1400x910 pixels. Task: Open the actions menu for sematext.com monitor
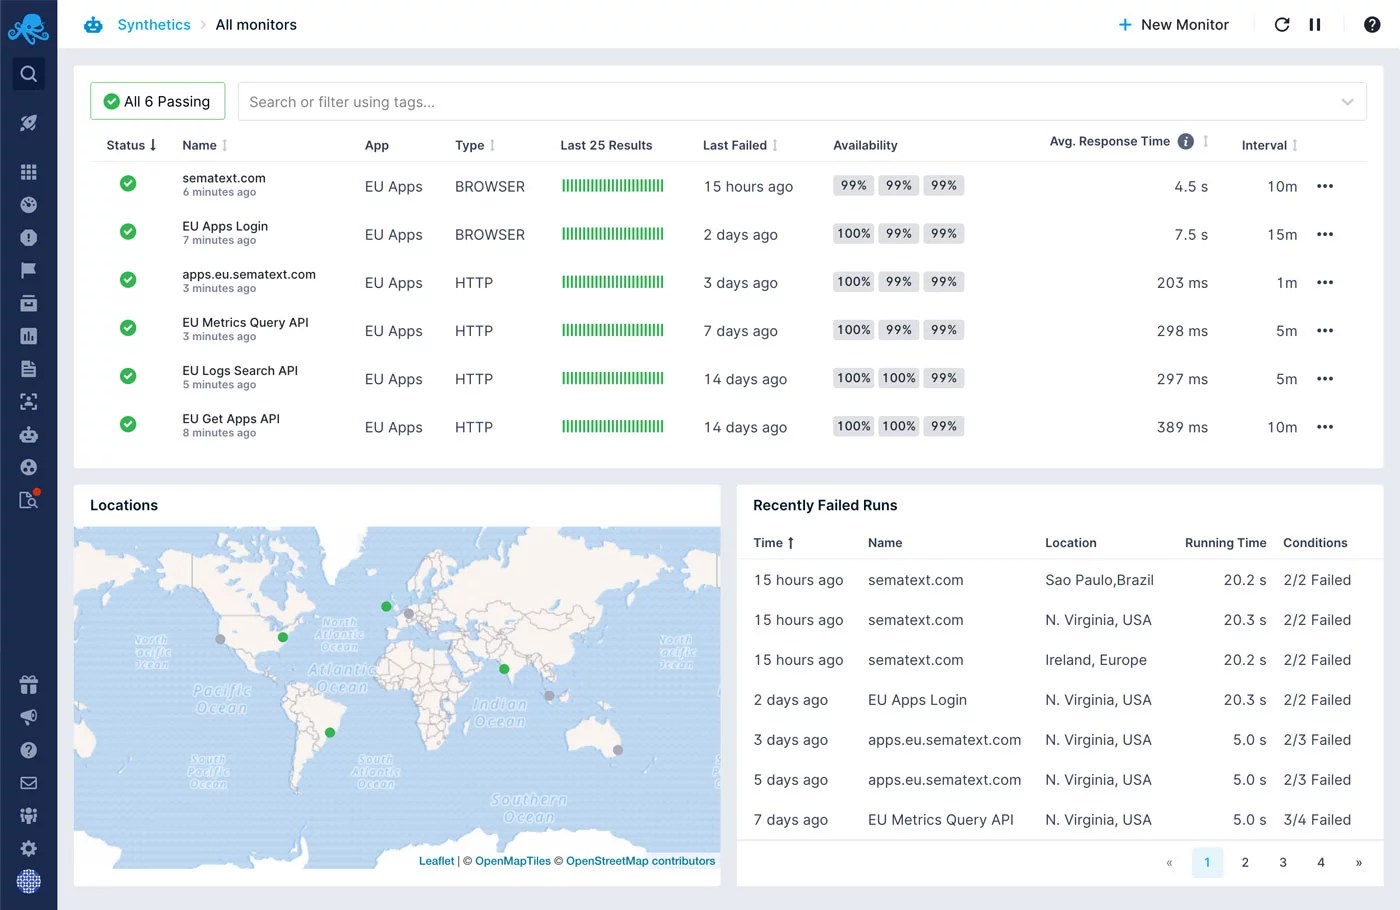pos(1325,186)
